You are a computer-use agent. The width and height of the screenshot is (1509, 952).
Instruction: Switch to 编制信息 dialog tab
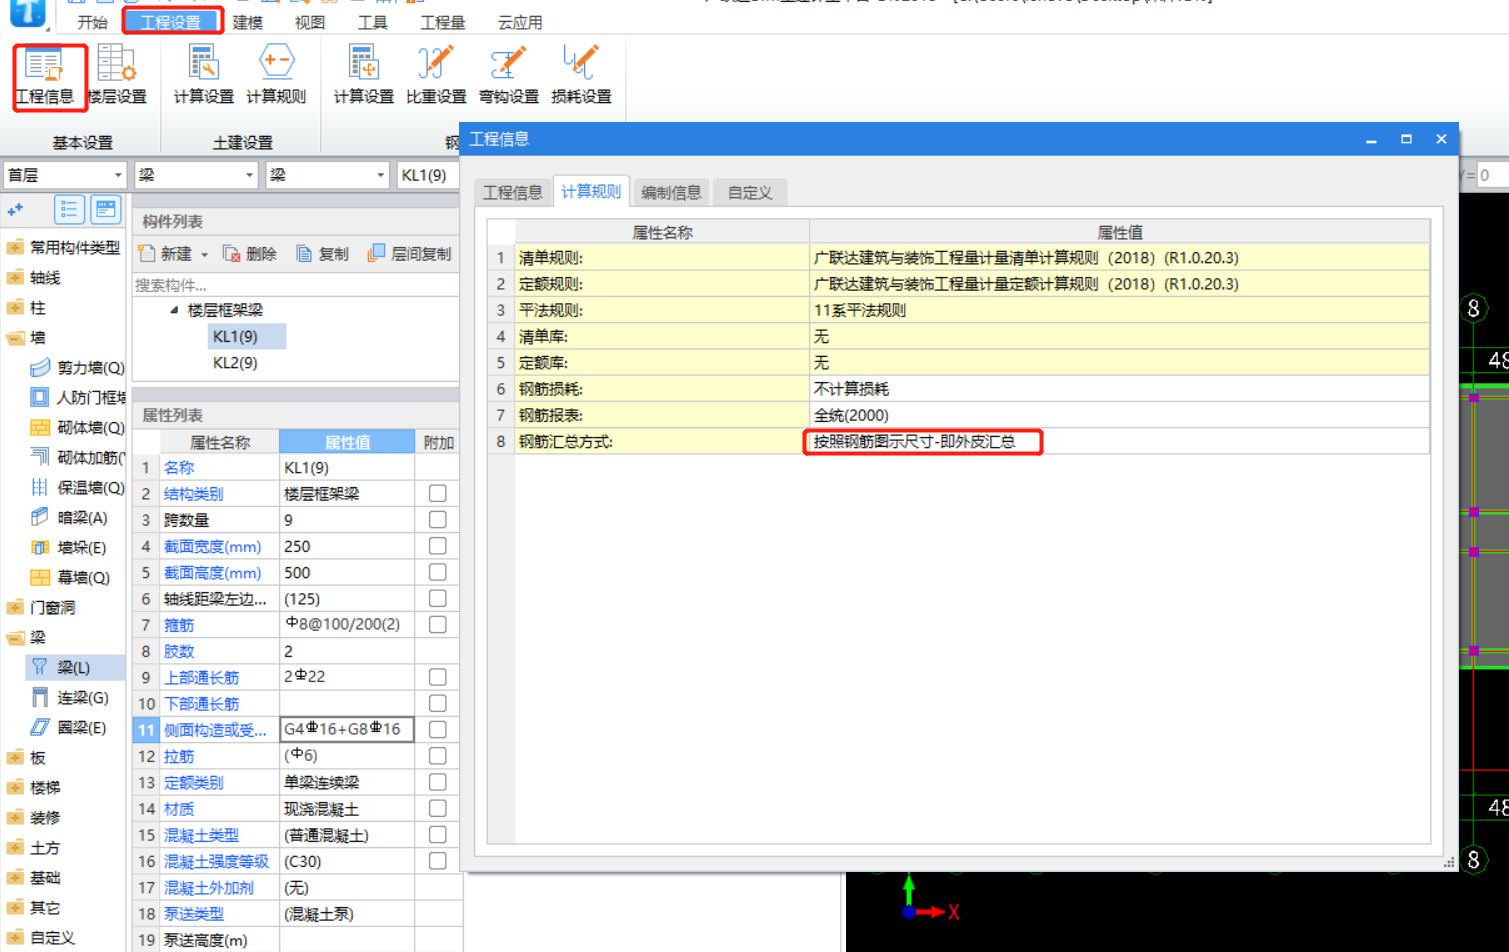tap(671, 192)
